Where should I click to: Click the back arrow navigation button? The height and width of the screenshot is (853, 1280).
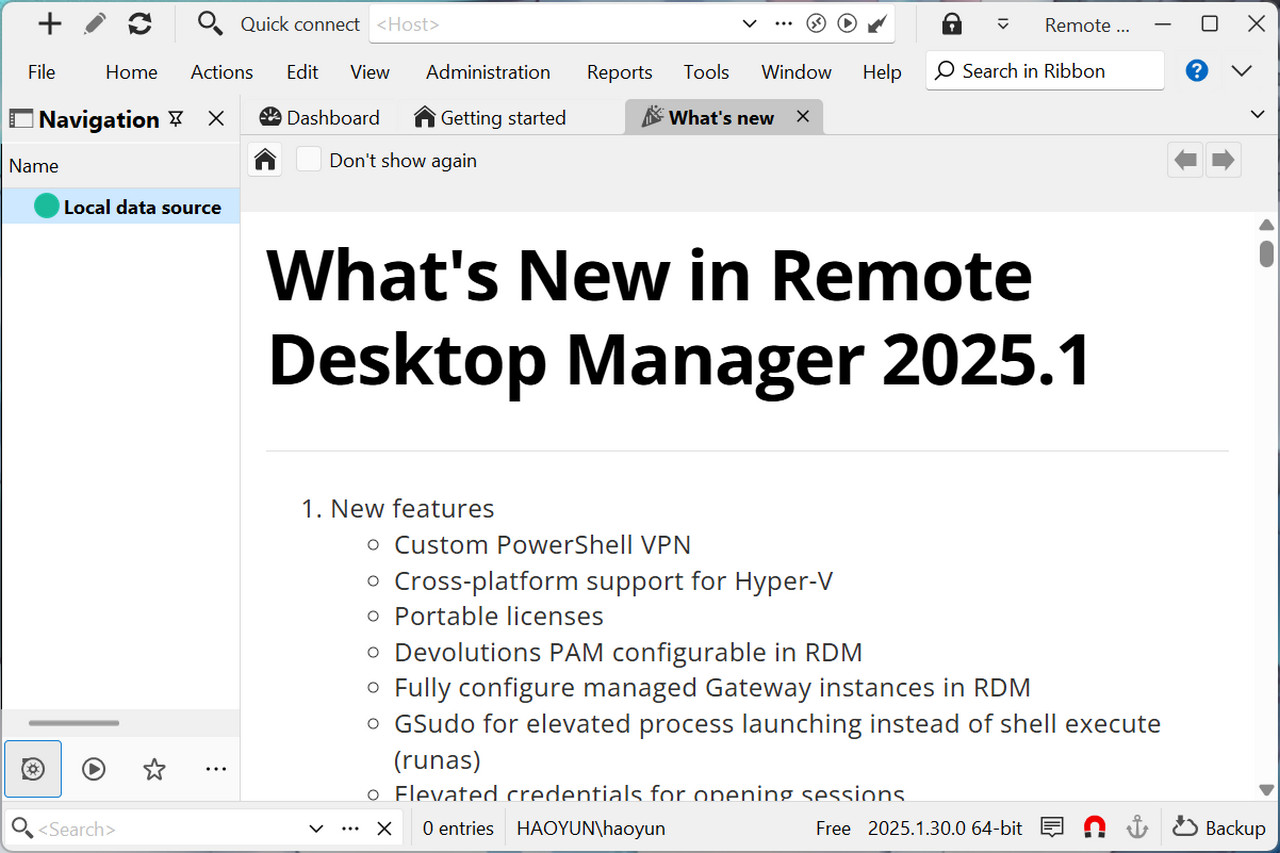pyautogui.click(x=1186, y=160)
